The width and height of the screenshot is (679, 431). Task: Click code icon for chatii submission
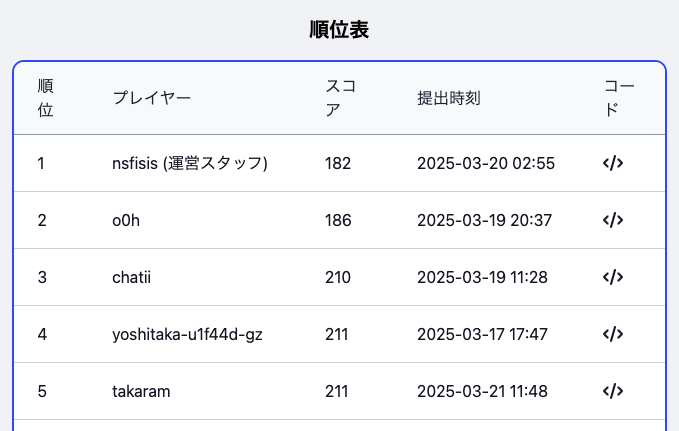[x=613, y=277]
